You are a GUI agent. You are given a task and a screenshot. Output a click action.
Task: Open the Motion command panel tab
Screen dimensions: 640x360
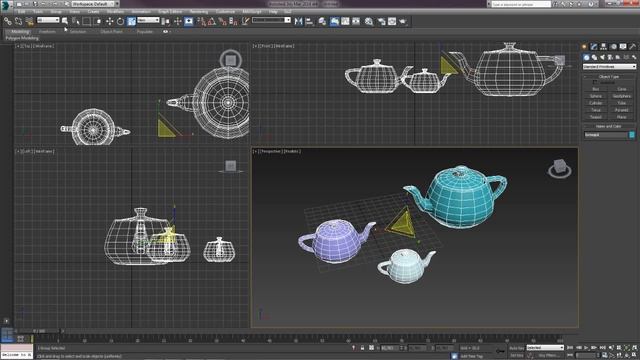click(x=613, y=47)
